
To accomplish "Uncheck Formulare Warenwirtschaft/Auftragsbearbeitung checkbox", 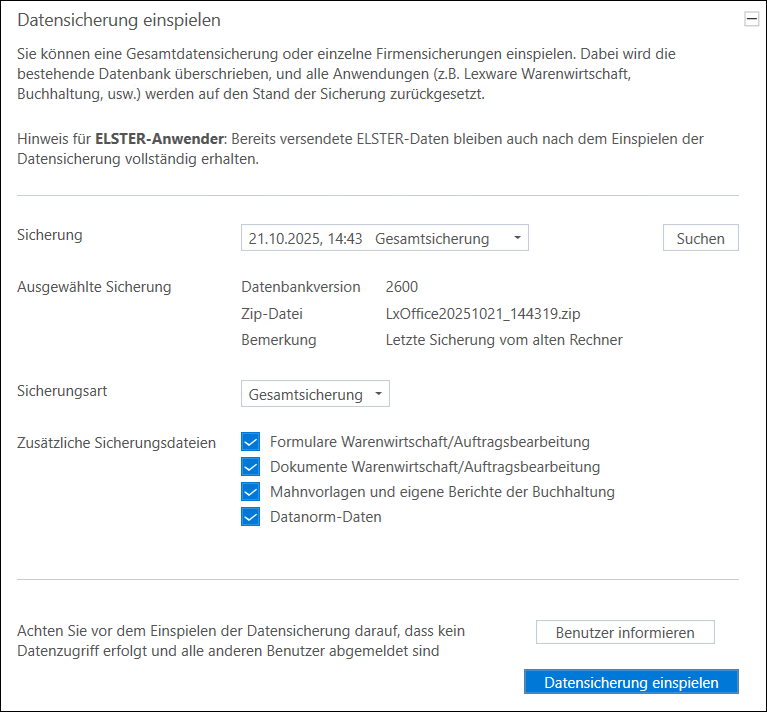I will point(251,441).
